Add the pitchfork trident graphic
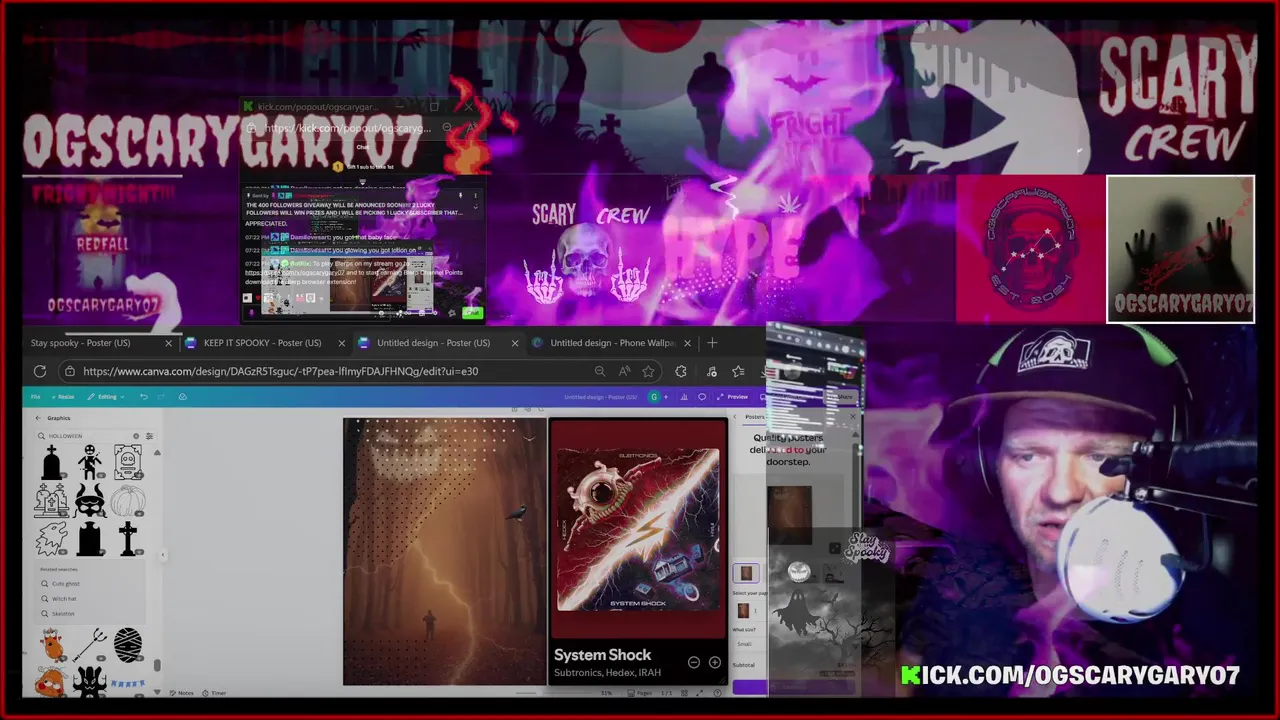 click(90, 645)
